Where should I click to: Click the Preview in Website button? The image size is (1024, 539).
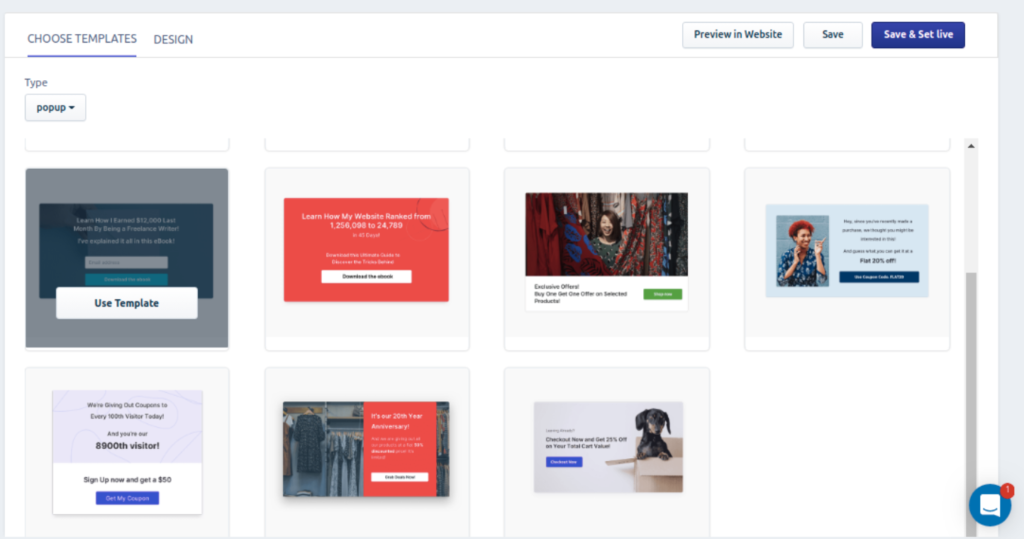738,35
